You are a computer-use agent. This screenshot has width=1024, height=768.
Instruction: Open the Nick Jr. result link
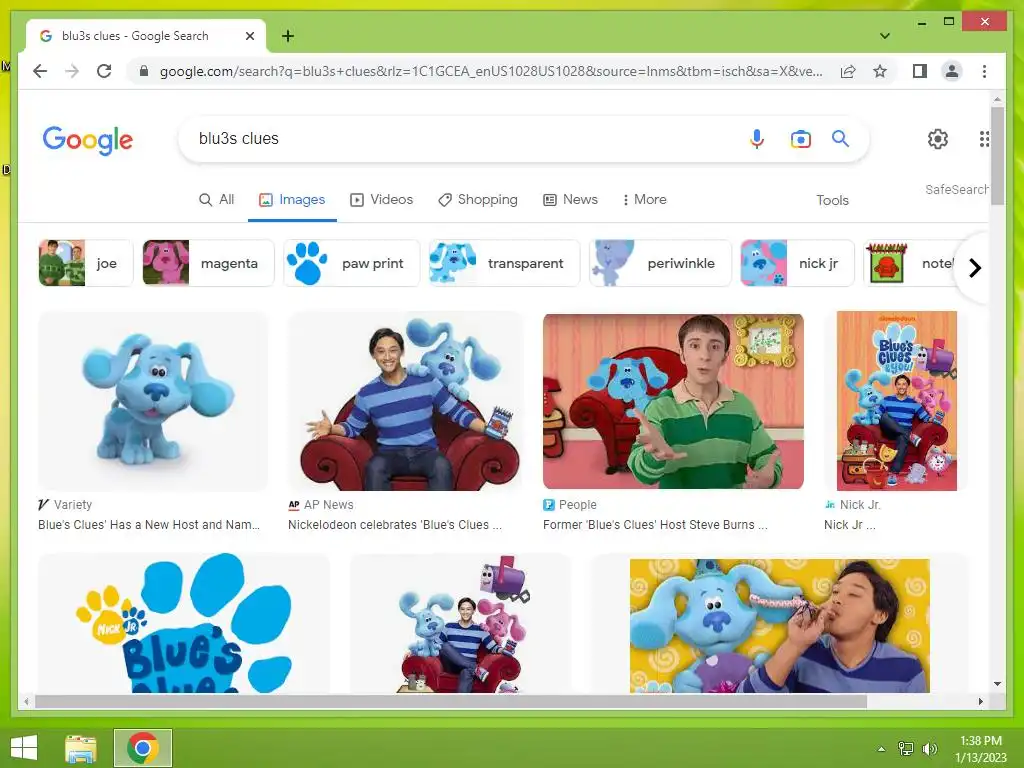(850, 525)
